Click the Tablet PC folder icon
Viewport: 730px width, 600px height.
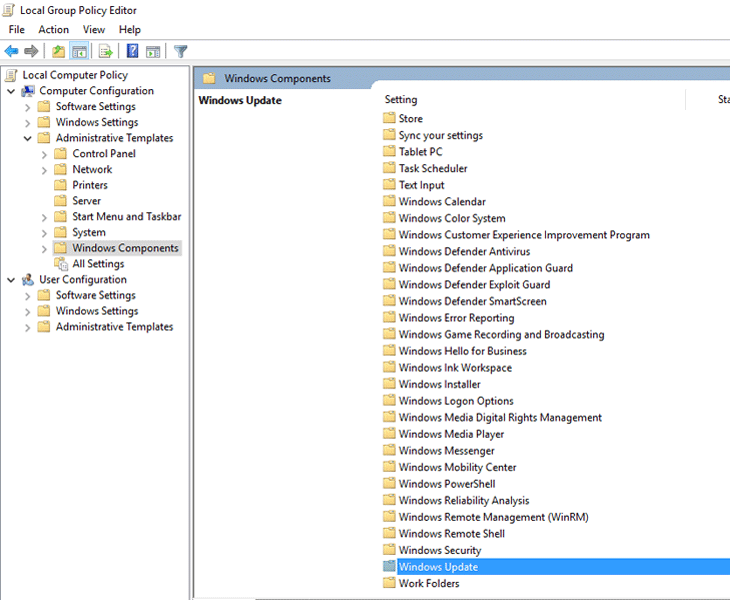[x=389, y=151]
